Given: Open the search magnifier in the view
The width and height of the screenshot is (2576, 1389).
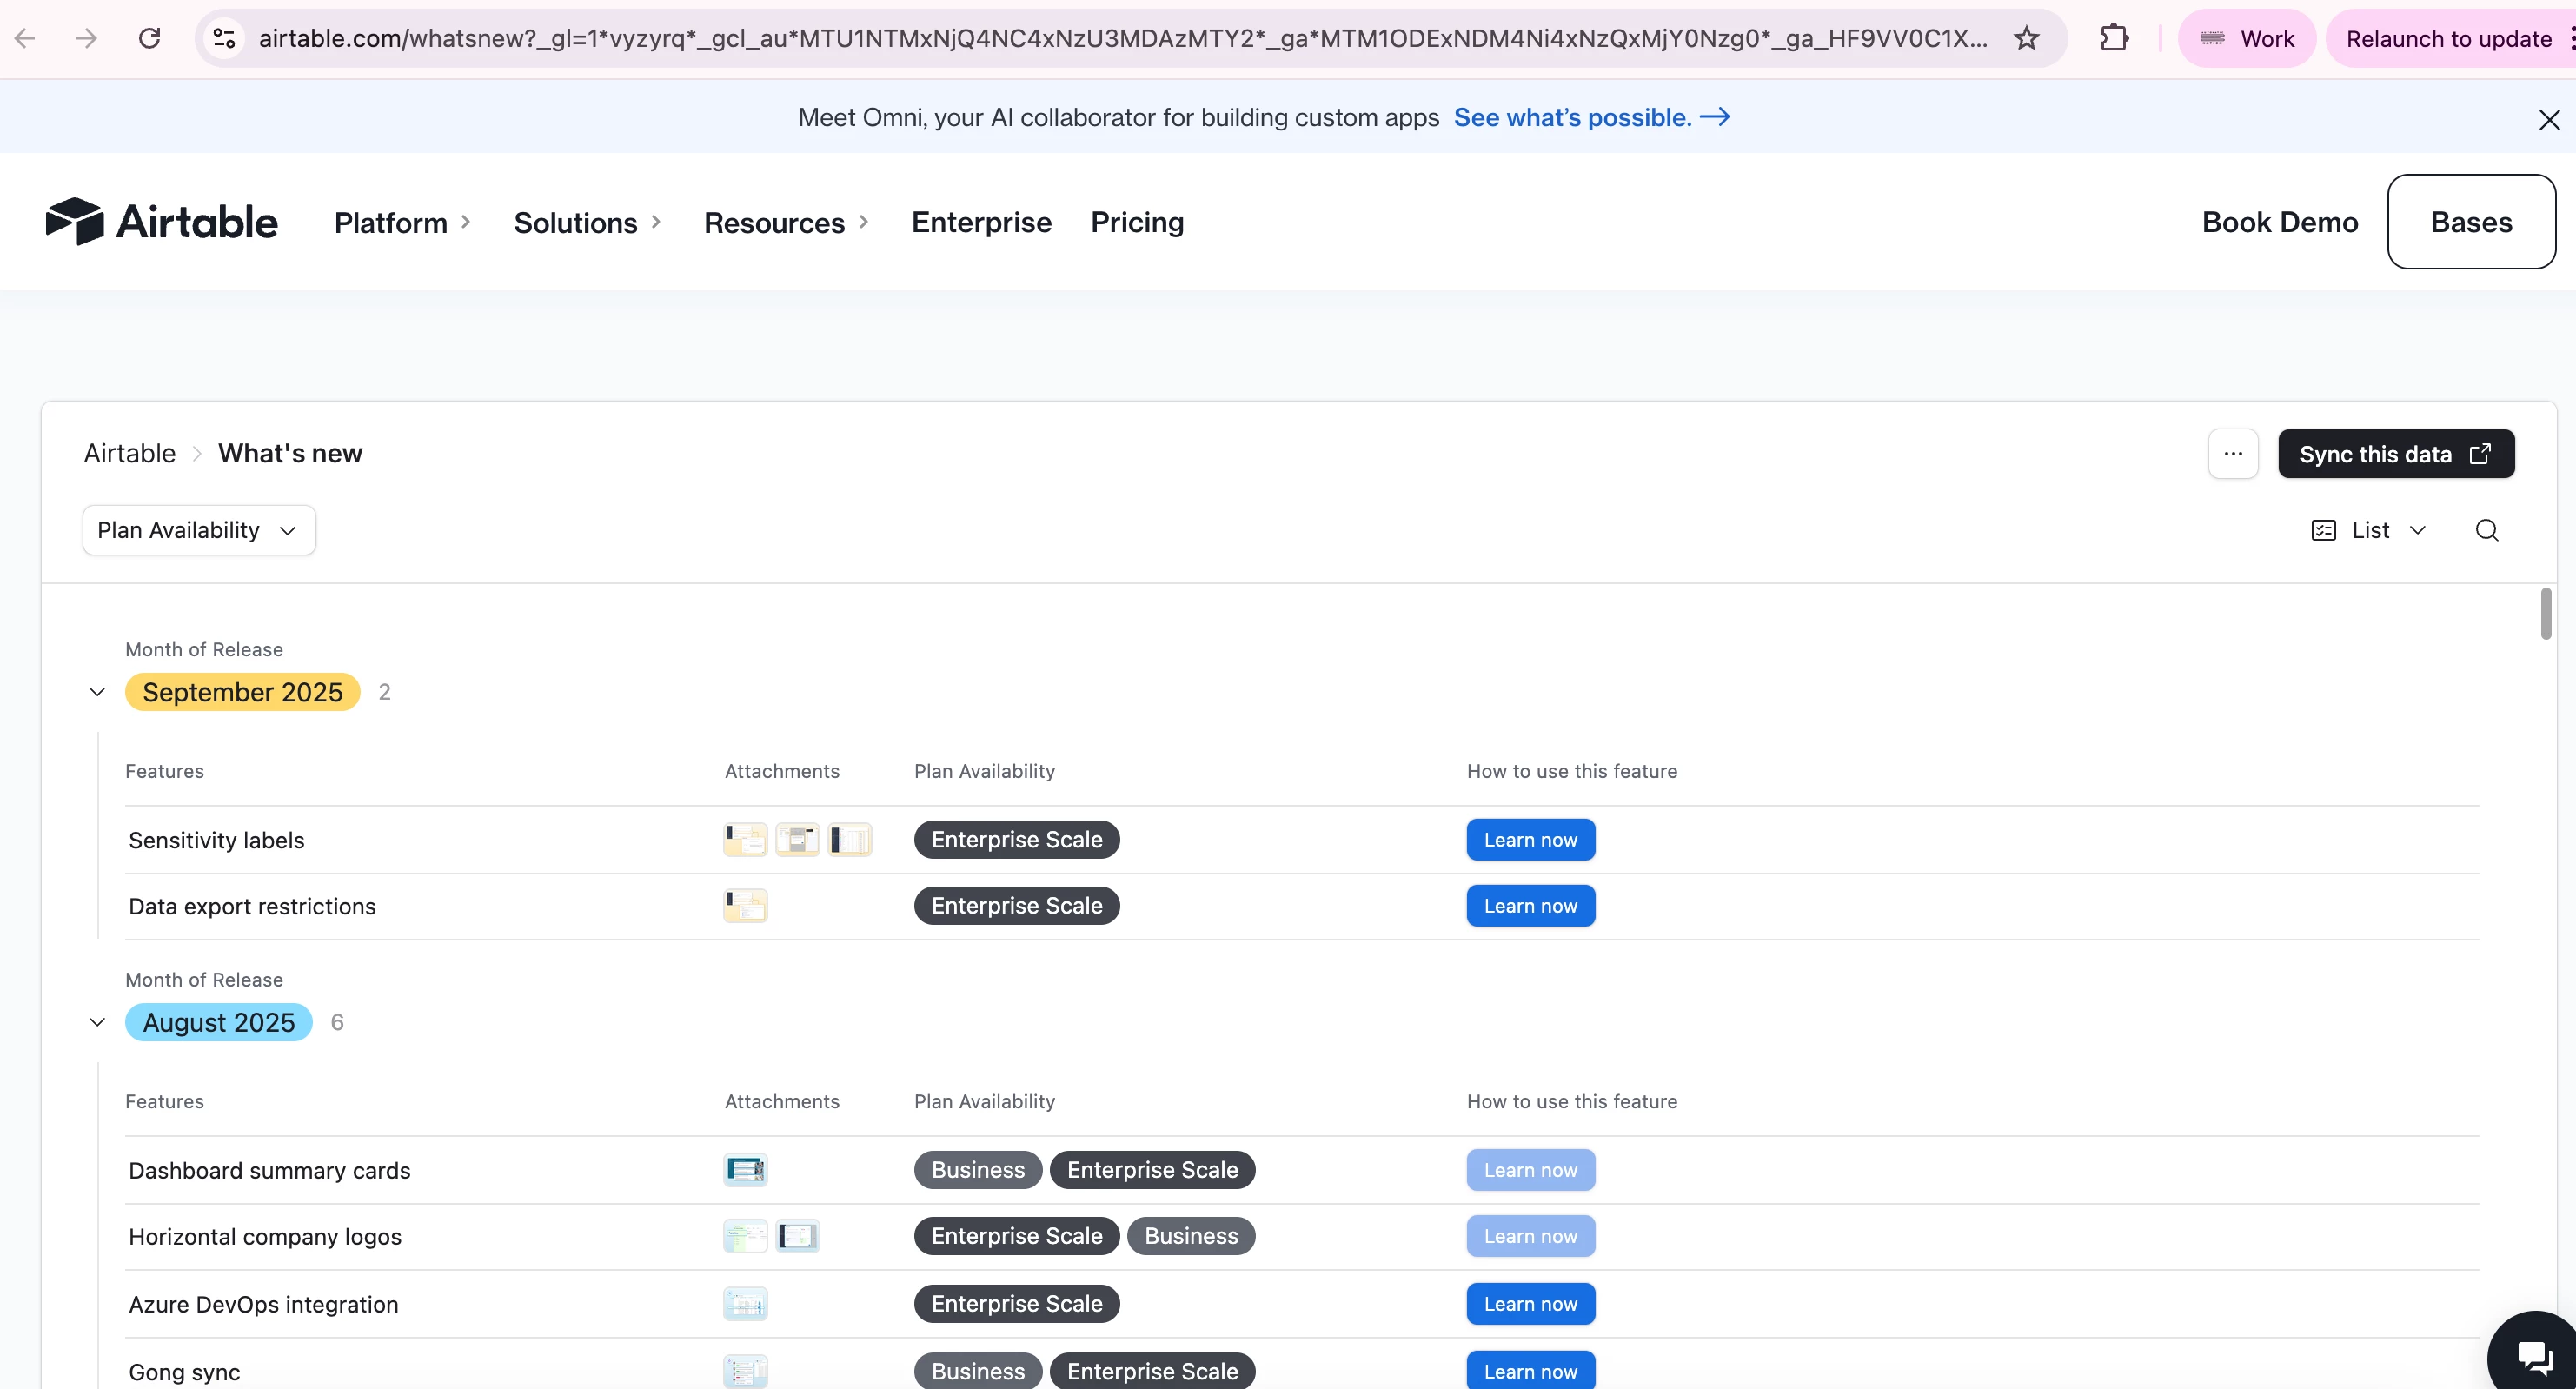Looking at the screenshot, I should 2486,529.
